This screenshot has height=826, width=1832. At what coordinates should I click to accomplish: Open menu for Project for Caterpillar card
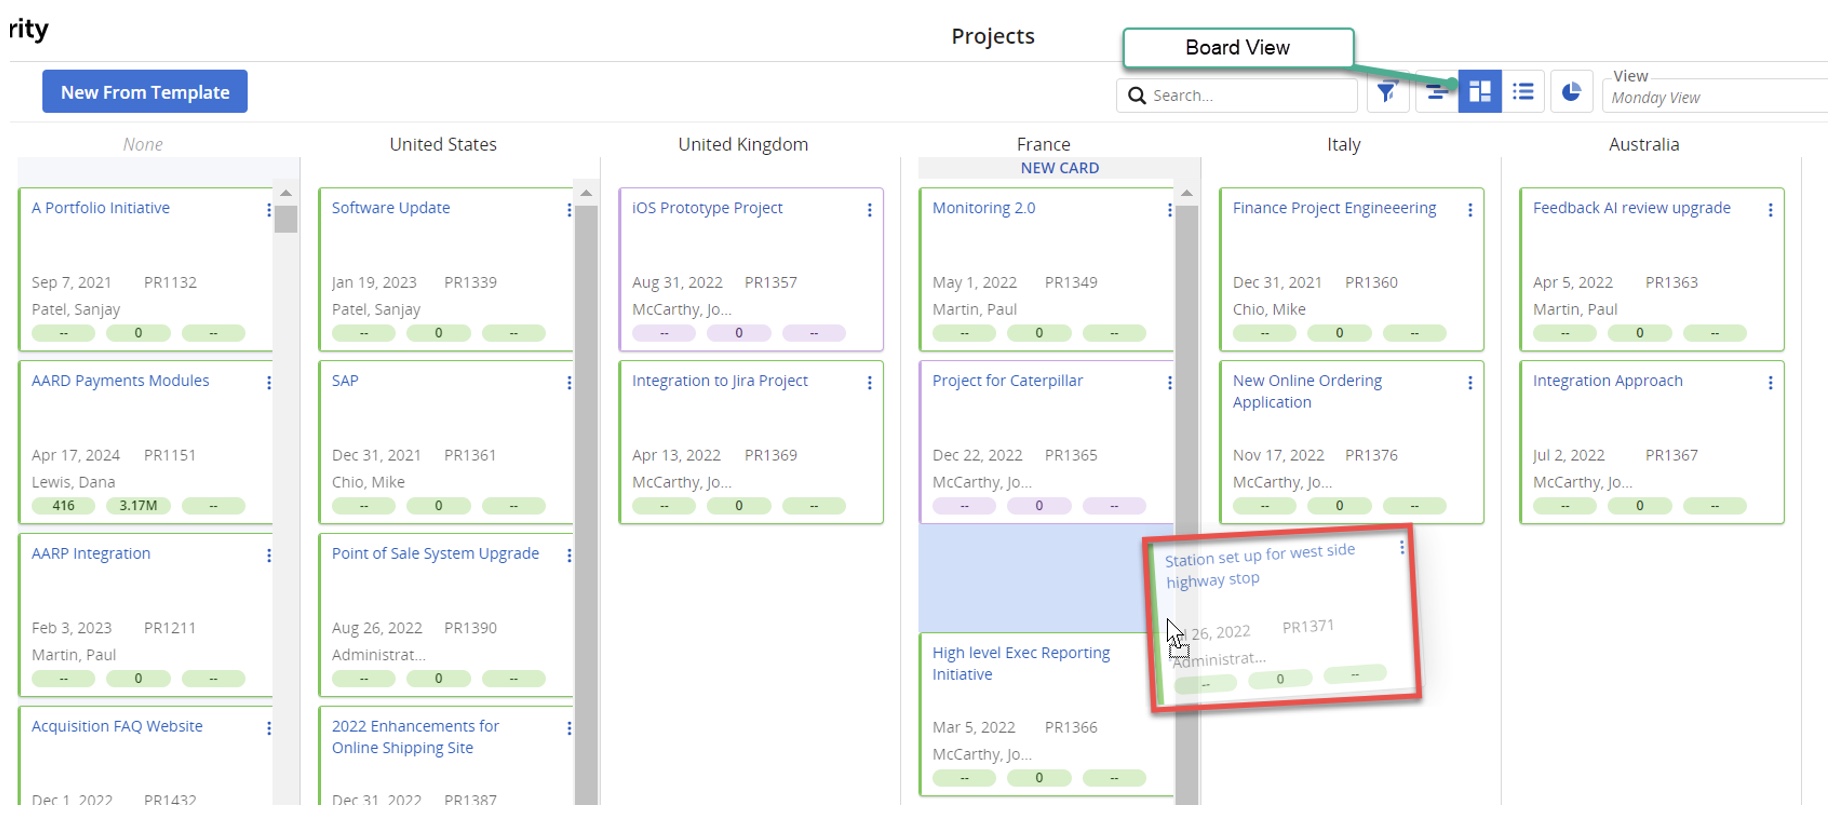(x=1169, y=383)
